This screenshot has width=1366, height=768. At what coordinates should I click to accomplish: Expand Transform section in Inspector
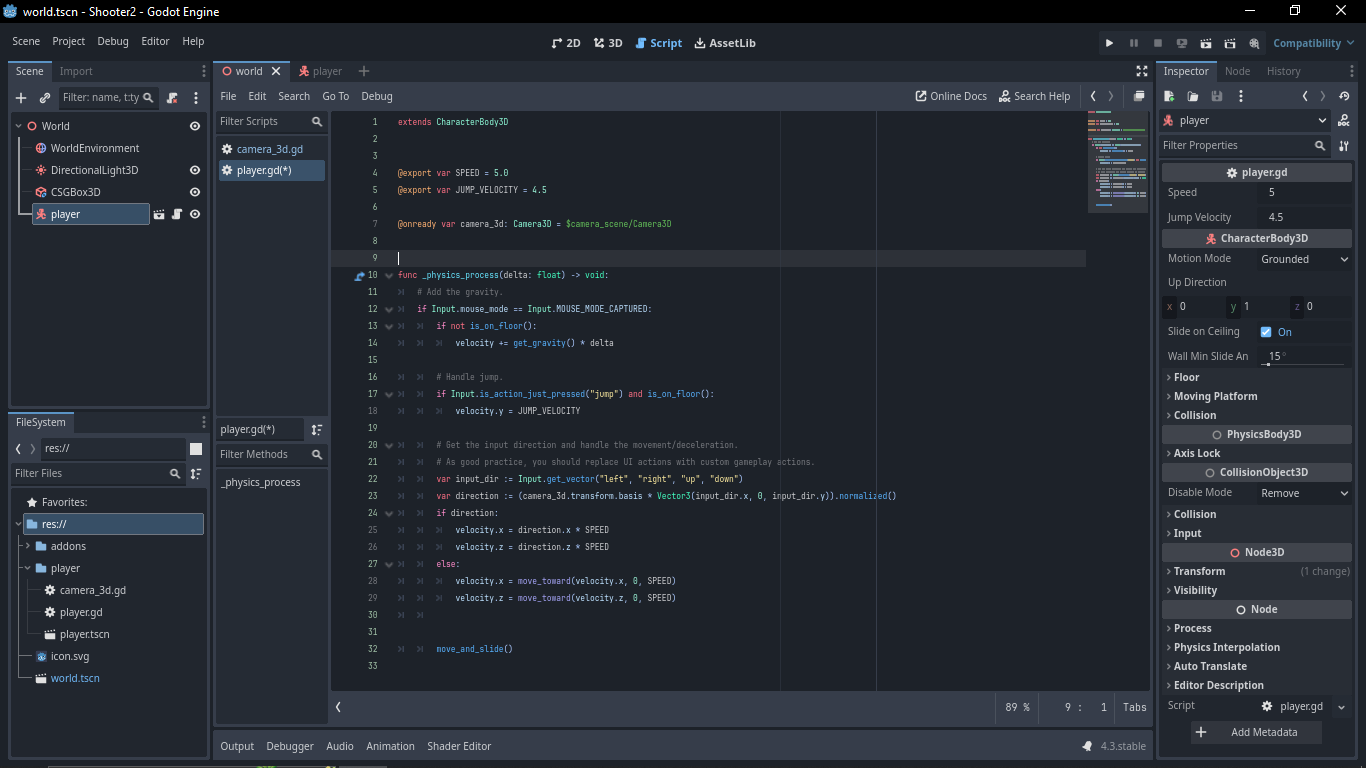click(1257, 571)
